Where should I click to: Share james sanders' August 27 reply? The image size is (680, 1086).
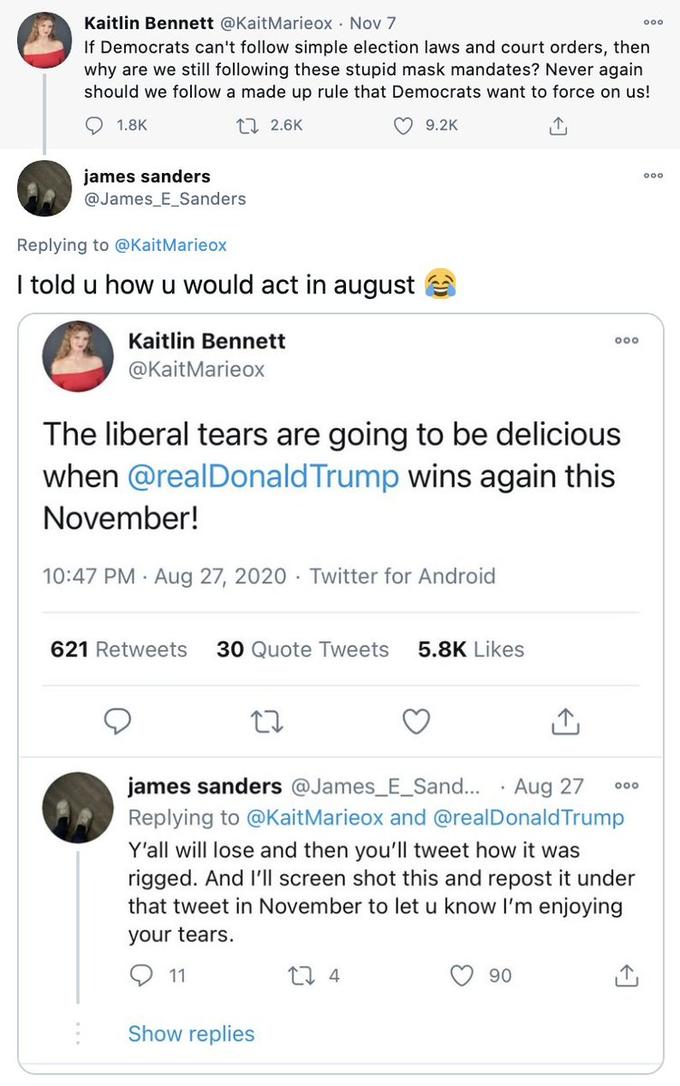click(625, 975)
